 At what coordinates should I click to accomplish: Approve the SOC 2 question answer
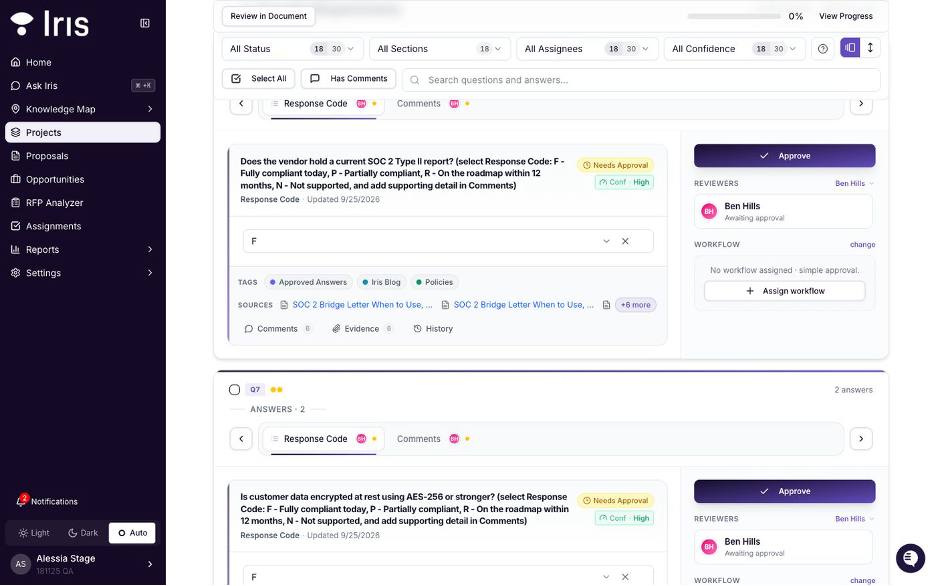(784, 156)
